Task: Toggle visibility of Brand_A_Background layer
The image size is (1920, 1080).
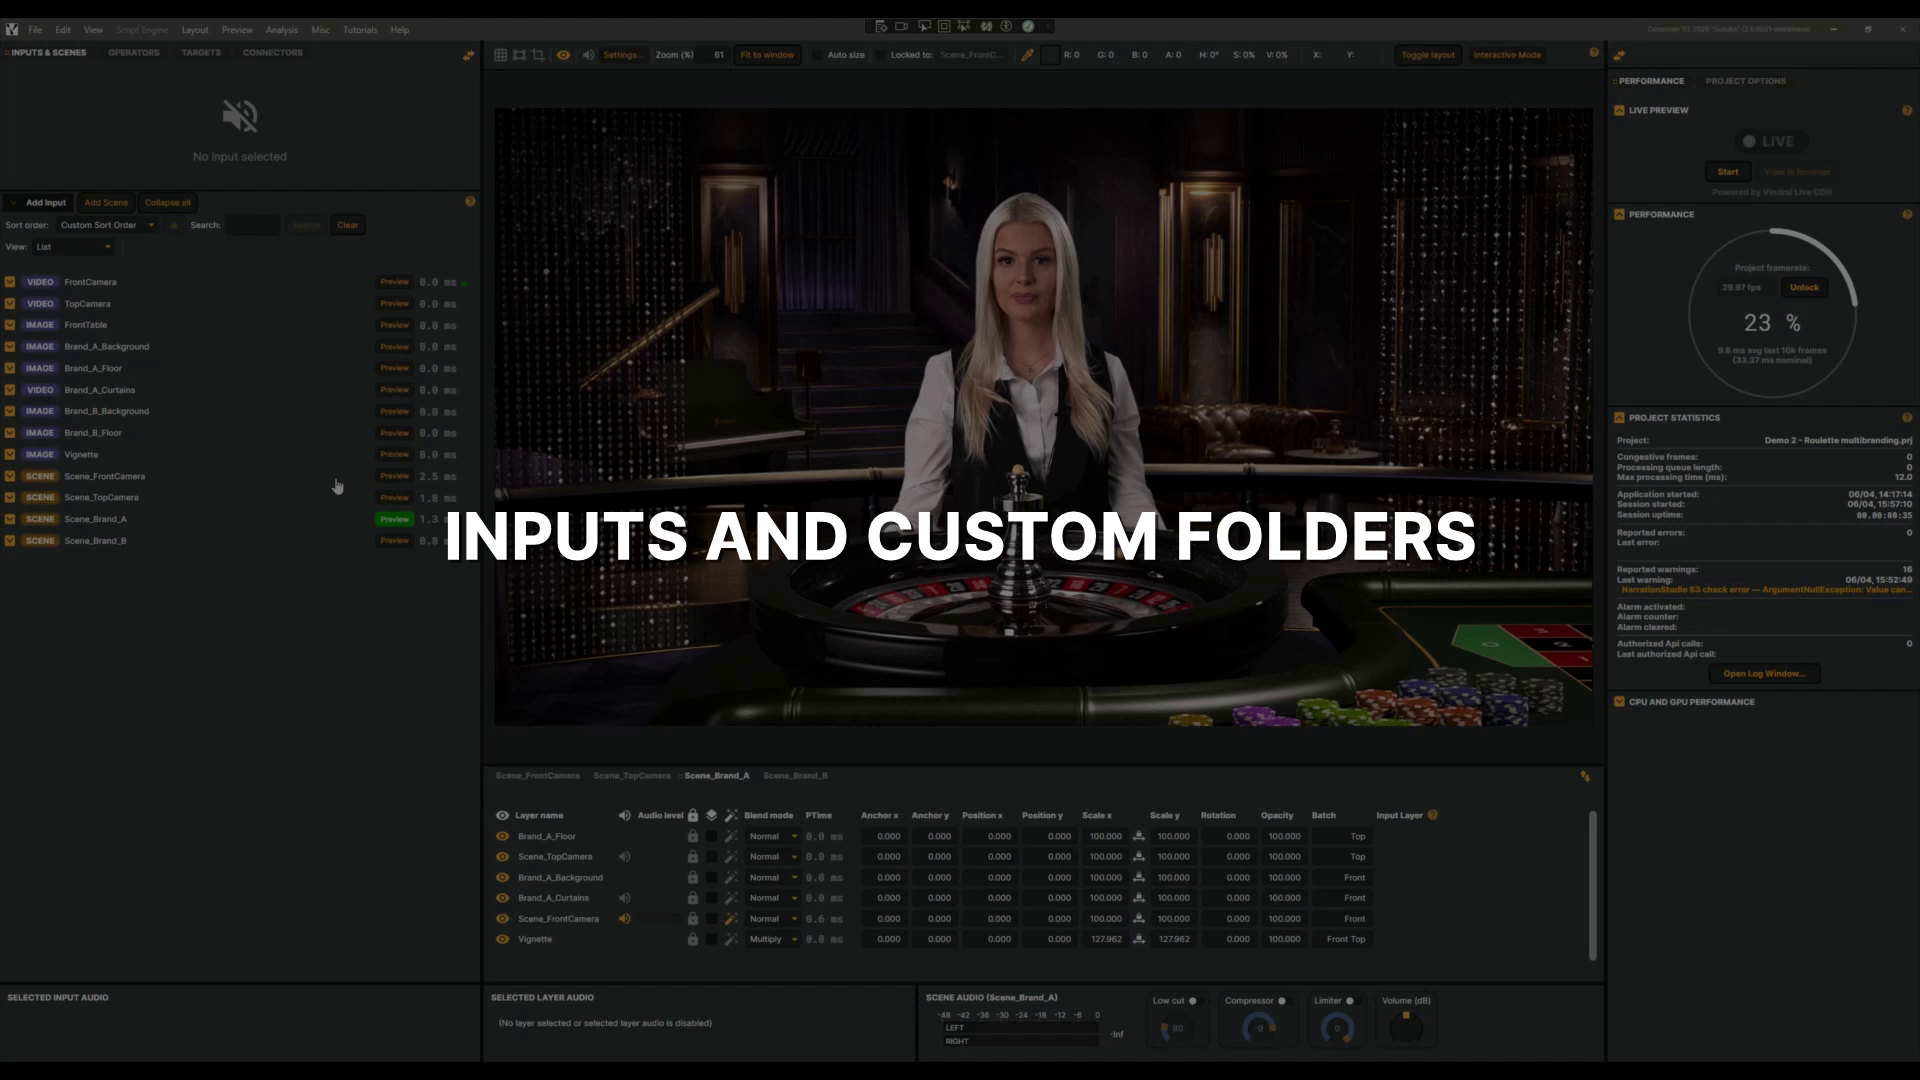Action: pos(503,878)
